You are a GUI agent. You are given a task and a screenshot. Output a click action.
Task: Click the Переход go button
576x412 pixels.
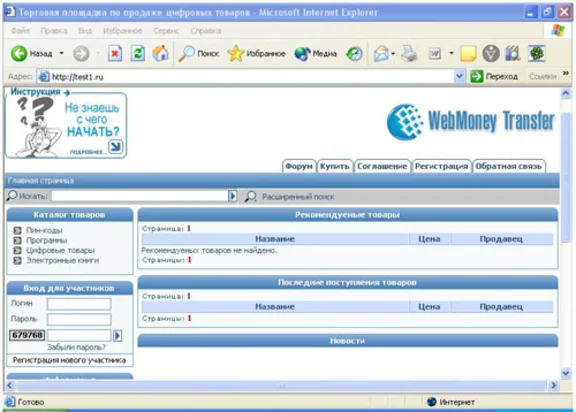pyautogui.click(x=494, y=76)
